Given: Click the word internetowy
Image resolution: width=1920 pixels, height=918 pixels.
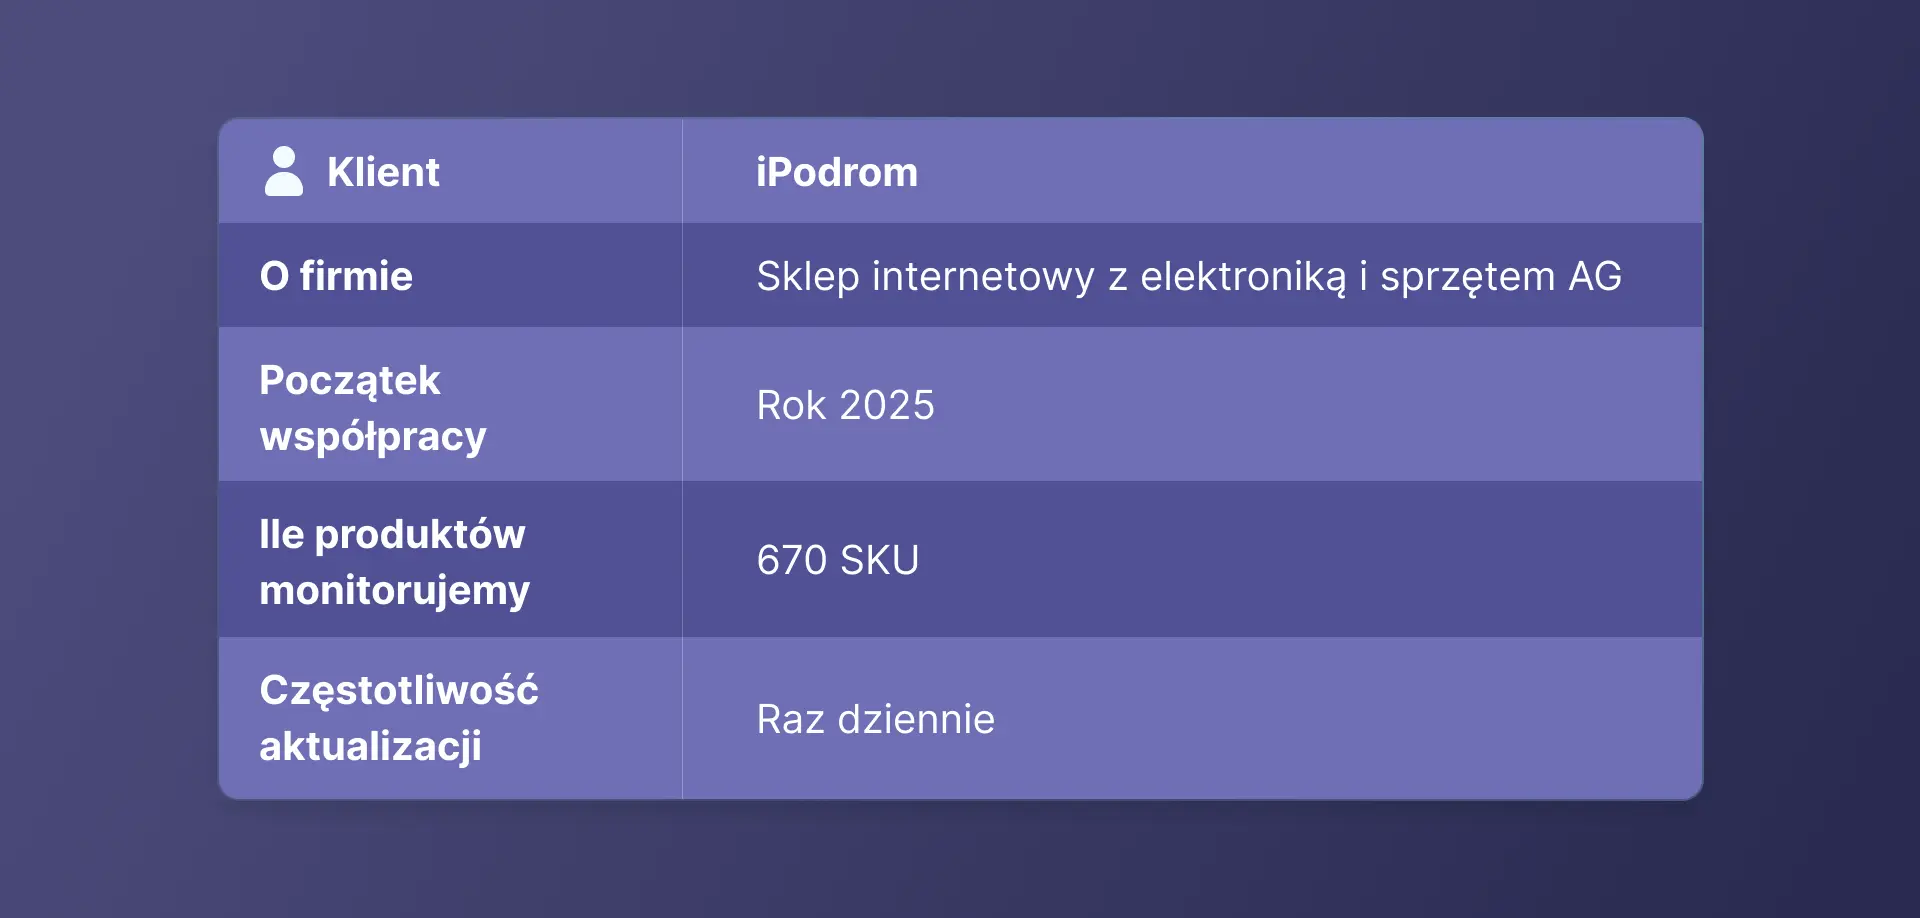Looking at the screenshot, I should 983,277.
